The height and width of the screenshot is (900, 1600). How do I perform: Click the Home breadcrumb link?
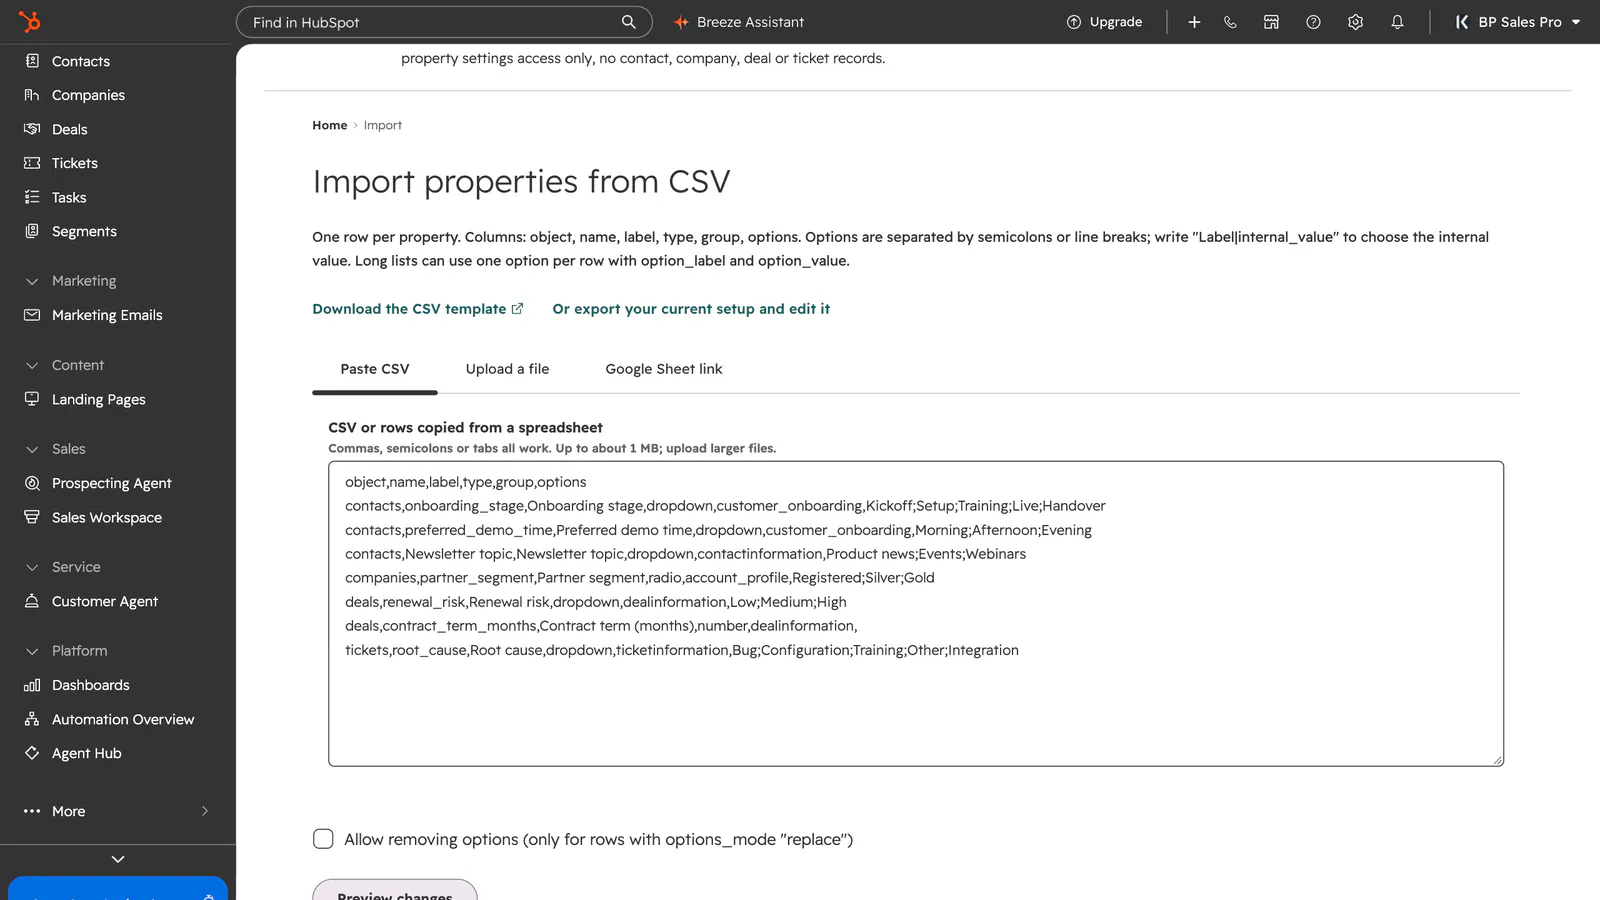[x=330, y=125]
